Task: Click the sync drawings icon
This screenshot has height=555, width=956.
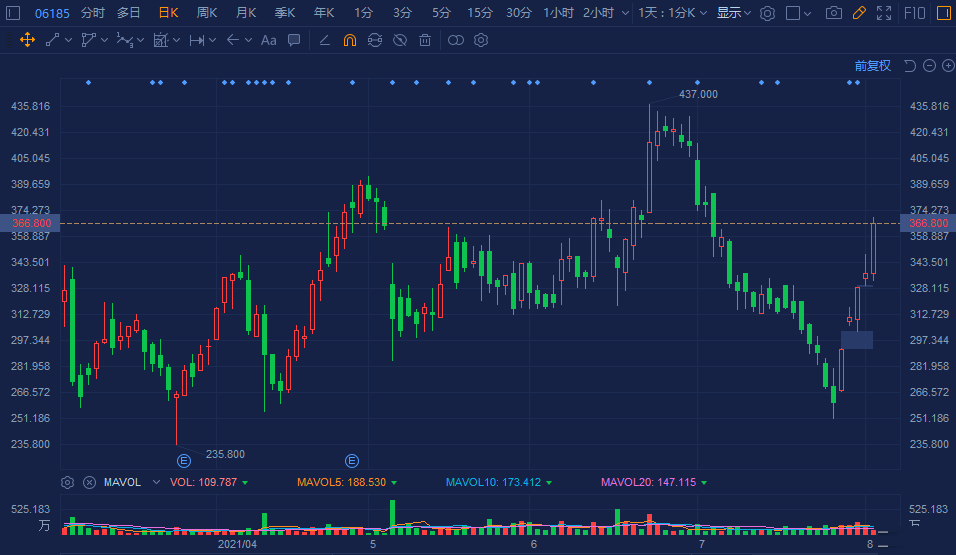Action: point(375,40)
